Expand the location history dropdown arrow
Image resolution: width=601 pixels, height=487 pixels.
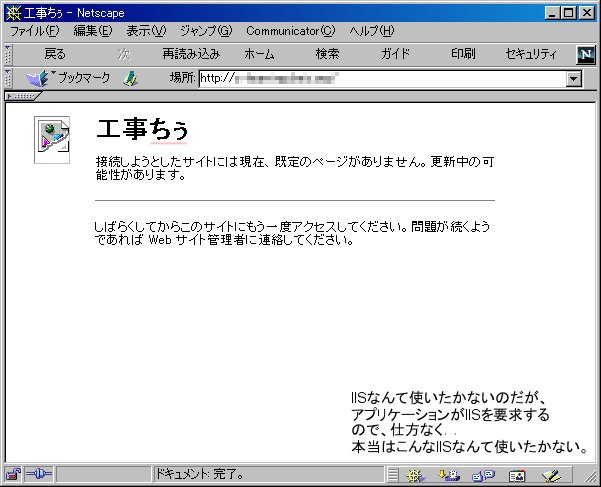click(x=574, y=79)
